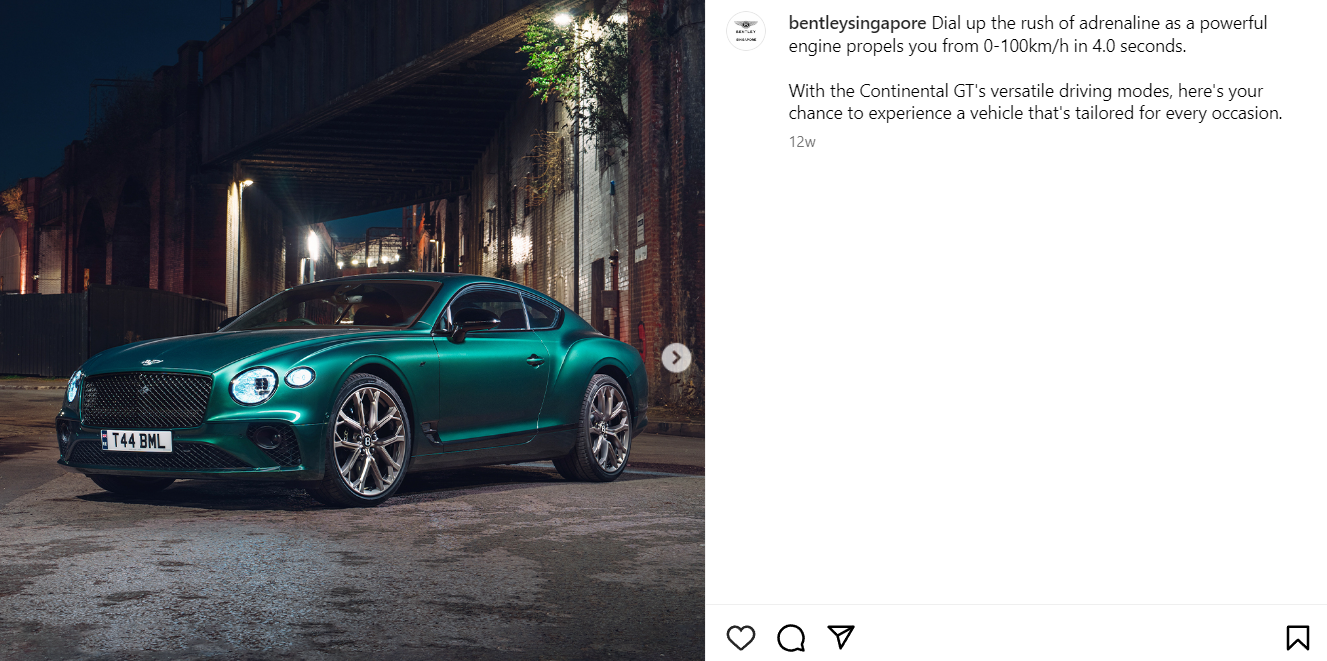This screenshot has height=661, width=1327.
Task: Like the post with the heart icon
Action: point(741,638)
